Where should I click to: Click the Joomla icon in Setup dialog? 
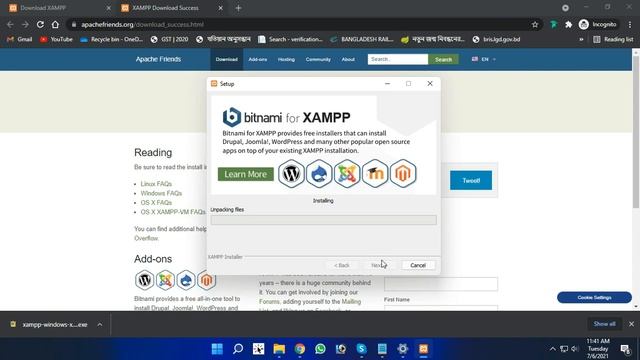pyautogui.click(x=347, y=174)
